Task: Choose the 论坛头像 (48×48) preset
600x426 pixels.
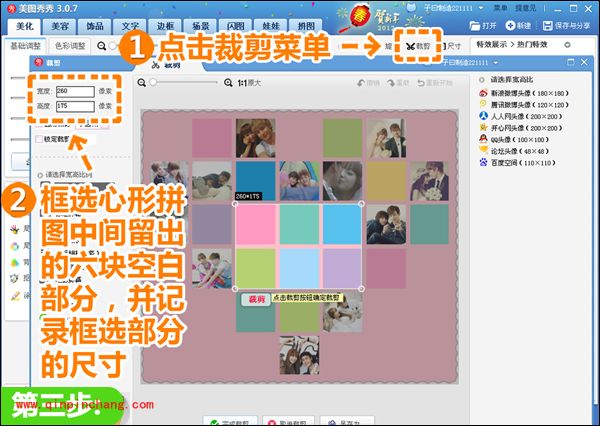Action: tap(514, 151)
